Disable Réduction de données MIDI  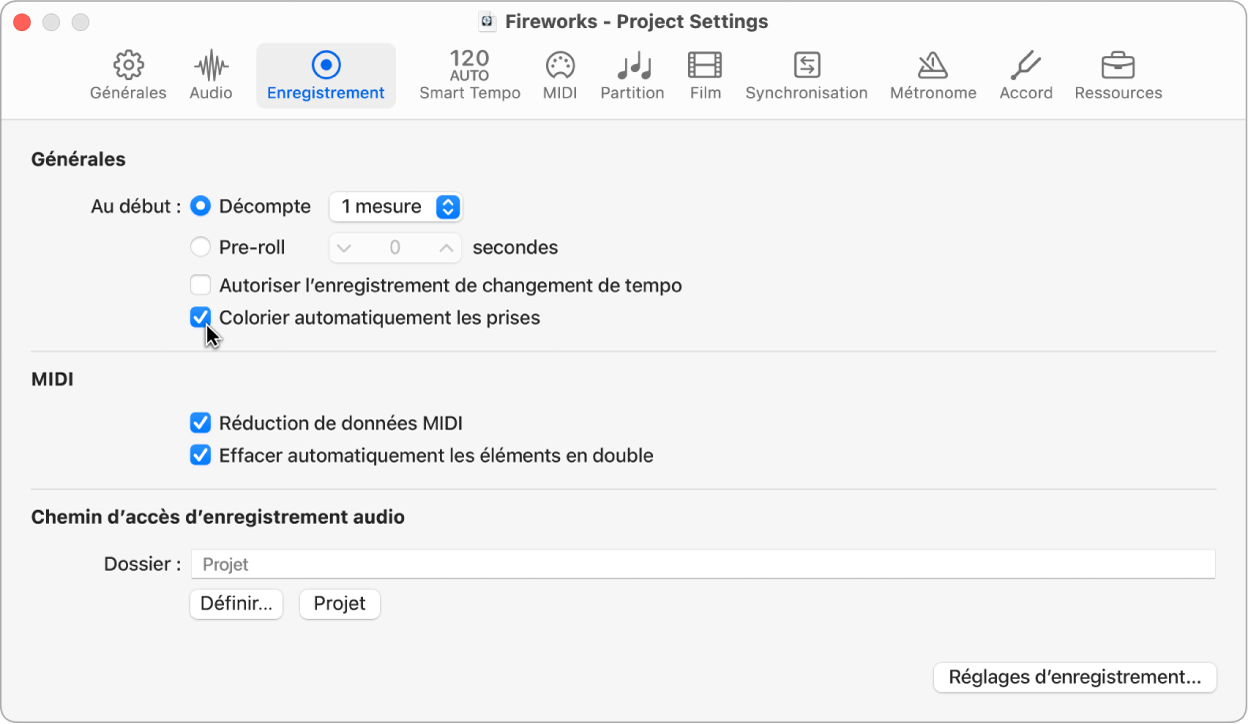pos(201,423)
